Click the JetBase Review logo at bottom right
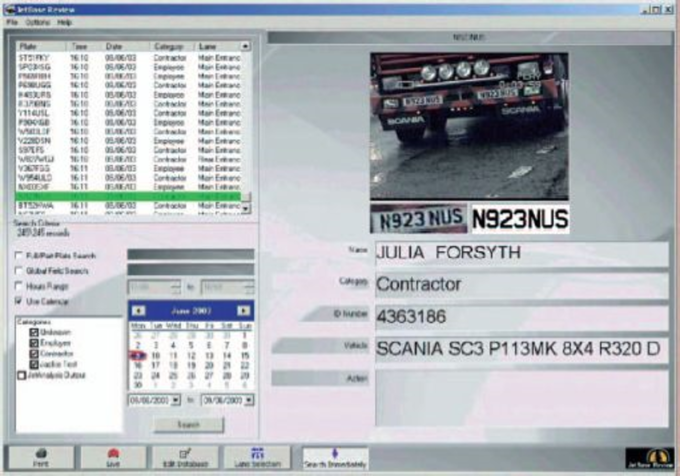This screenshot has height=476, width=680. coord(649,458)
